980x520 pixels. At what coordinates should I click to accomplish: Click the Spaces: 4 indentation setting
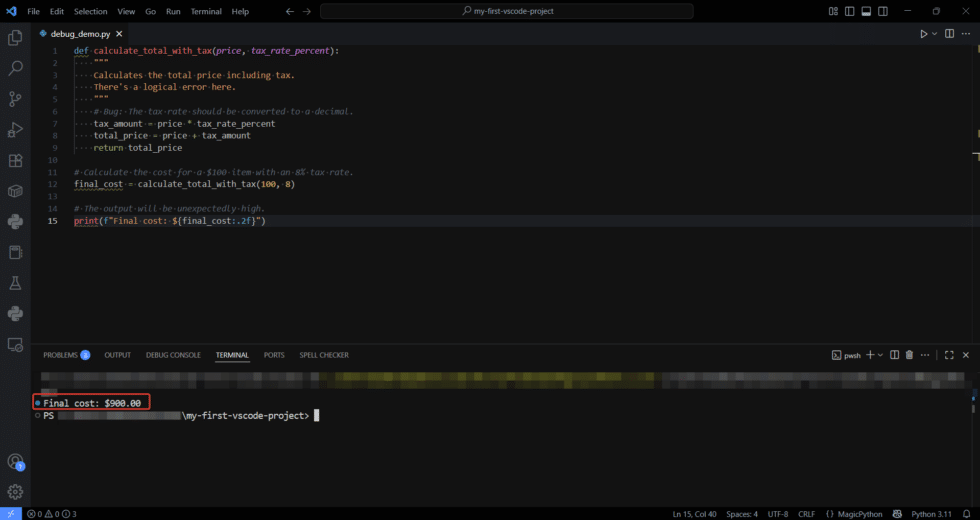pos(741,514)
